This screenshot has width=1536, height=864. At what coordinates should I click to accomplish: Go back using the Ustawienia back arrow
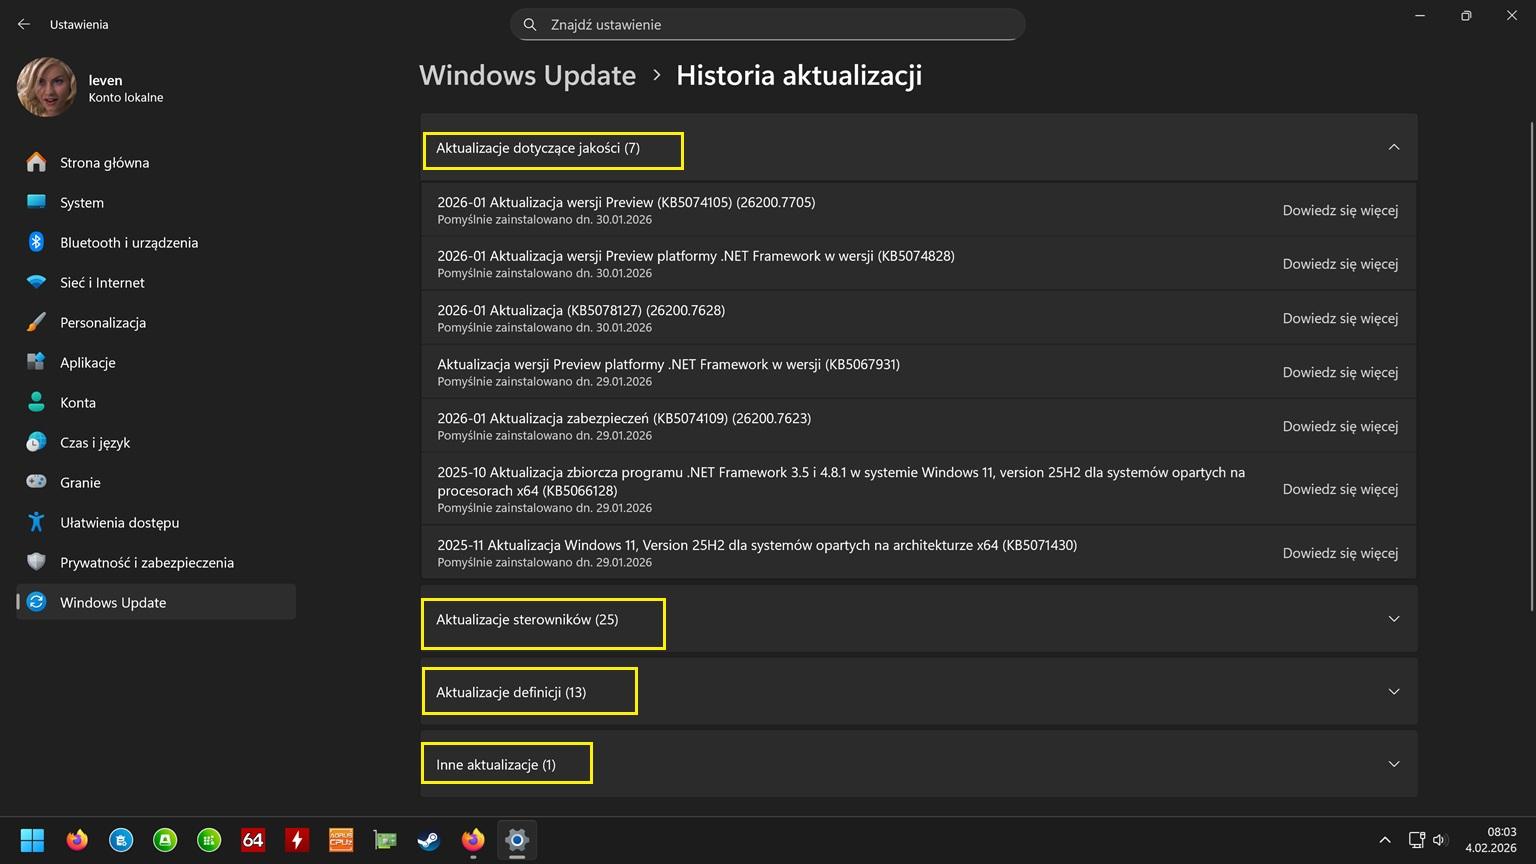(24, 24)
